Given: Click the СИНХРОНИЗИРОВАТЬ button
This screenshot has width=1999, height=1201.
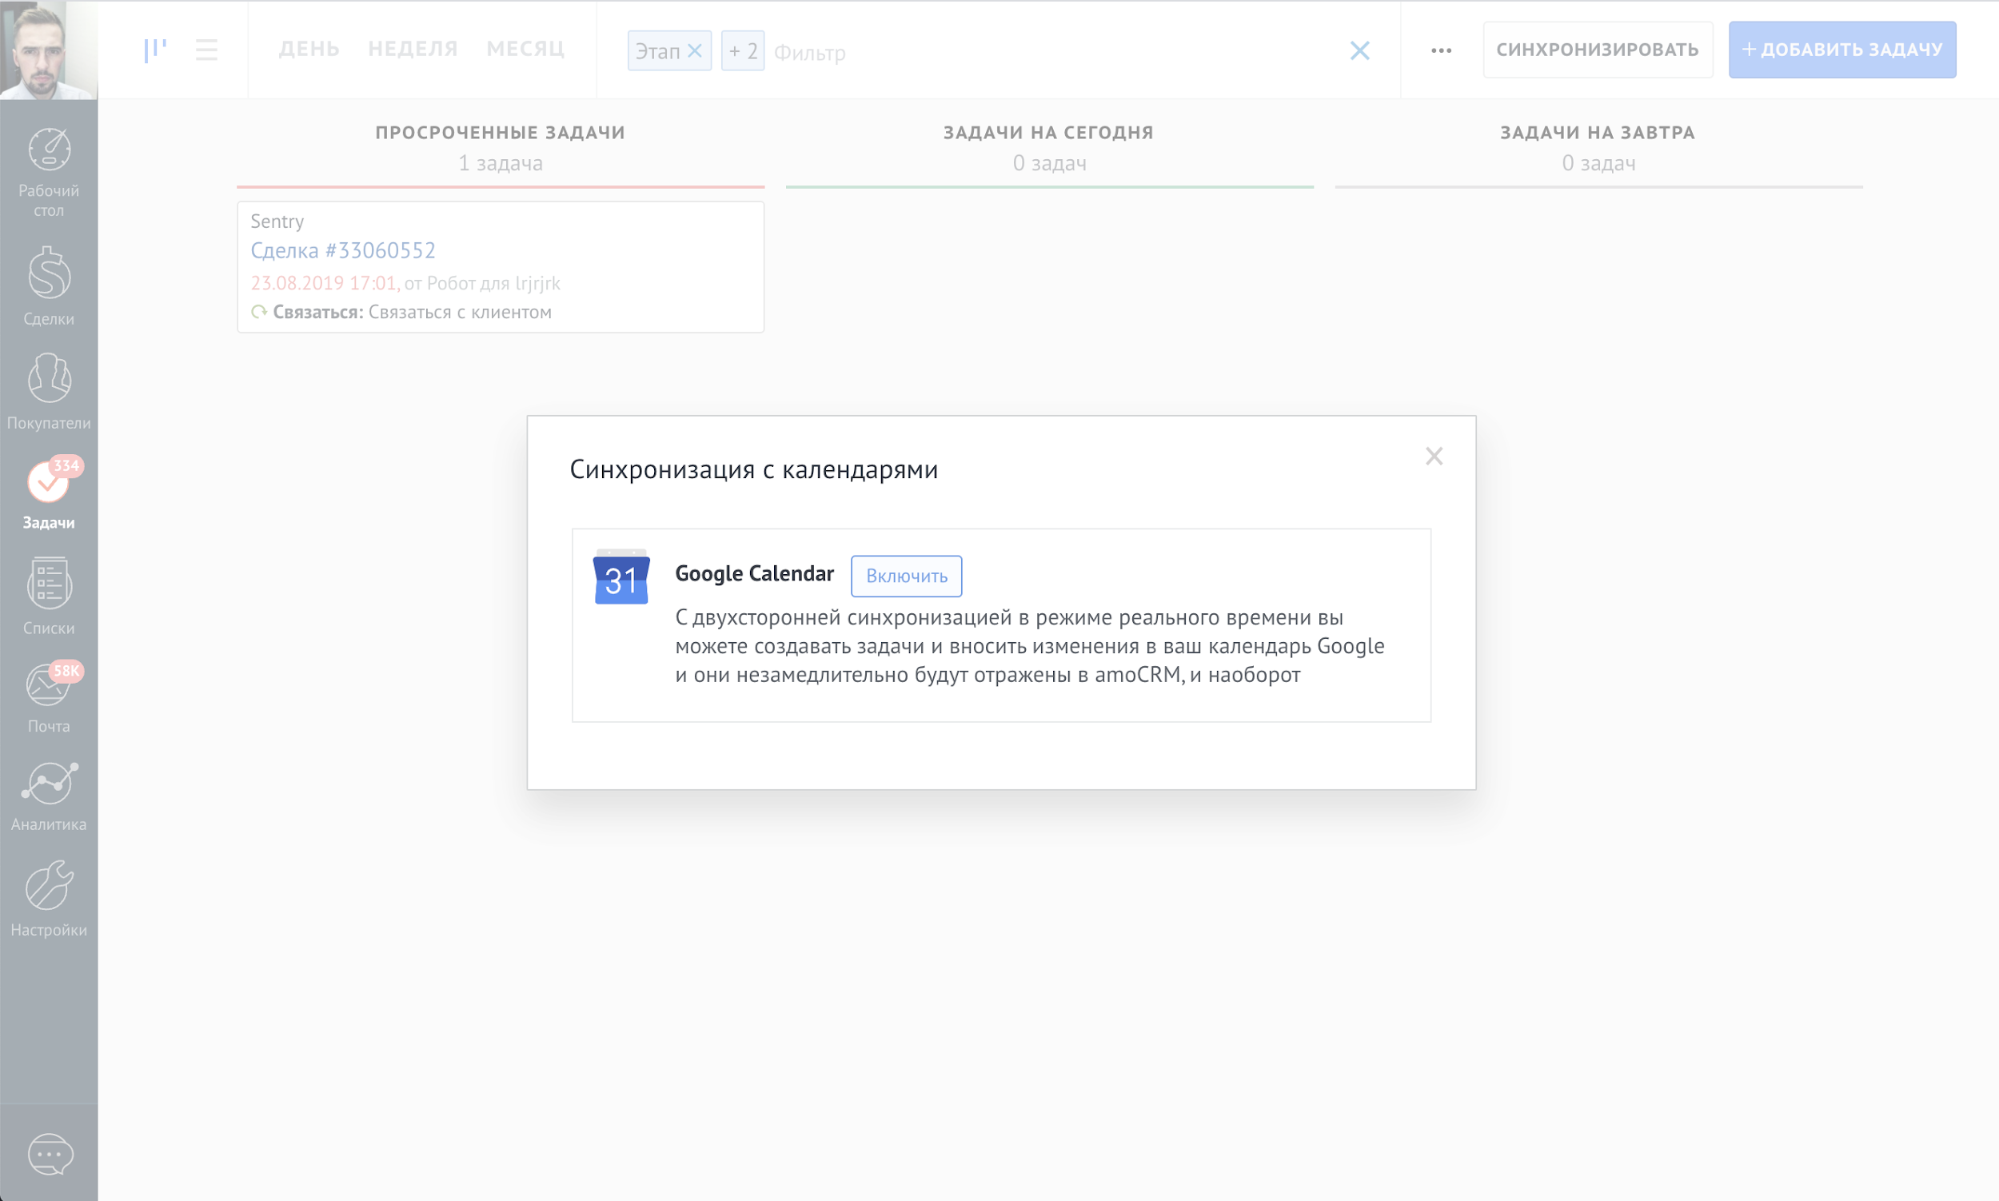Looking at the screenshot, I should coord(1598,49).
